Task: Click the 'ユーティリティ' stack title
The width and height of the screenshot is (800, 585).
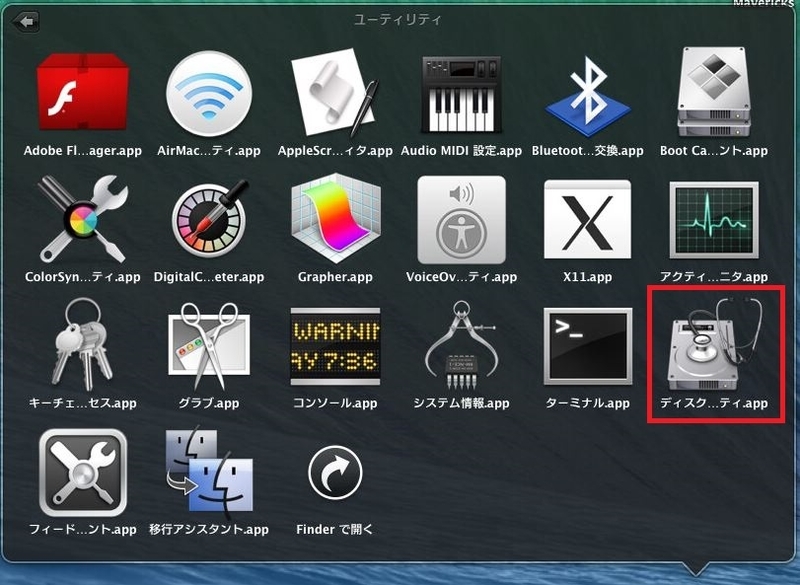Action: (x=397, y=20)
